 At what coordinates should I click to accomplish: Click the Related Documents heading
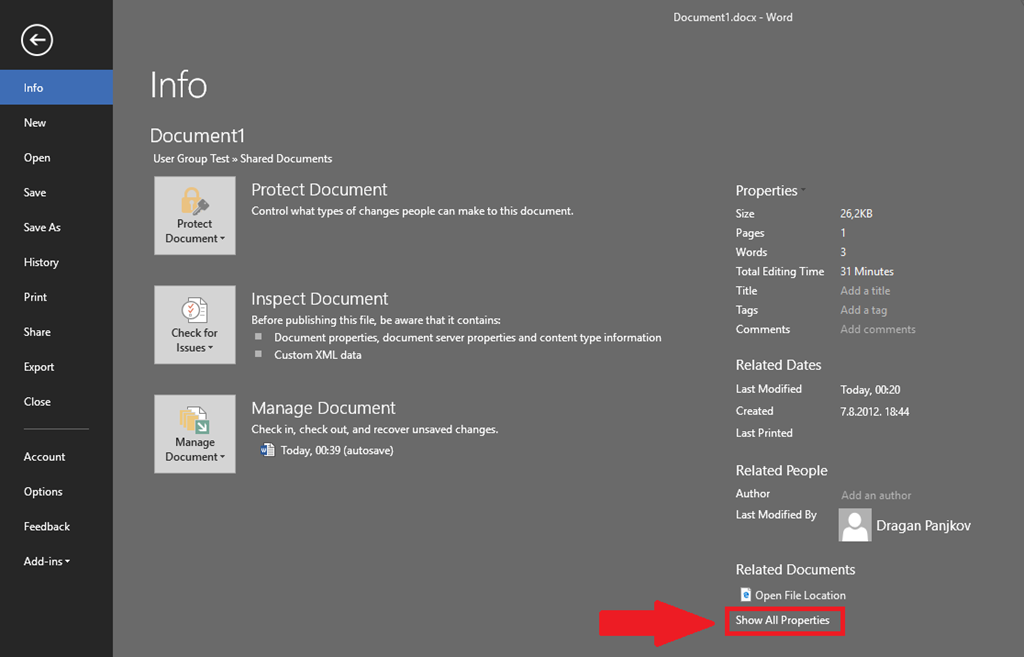[x=795, y=569]
